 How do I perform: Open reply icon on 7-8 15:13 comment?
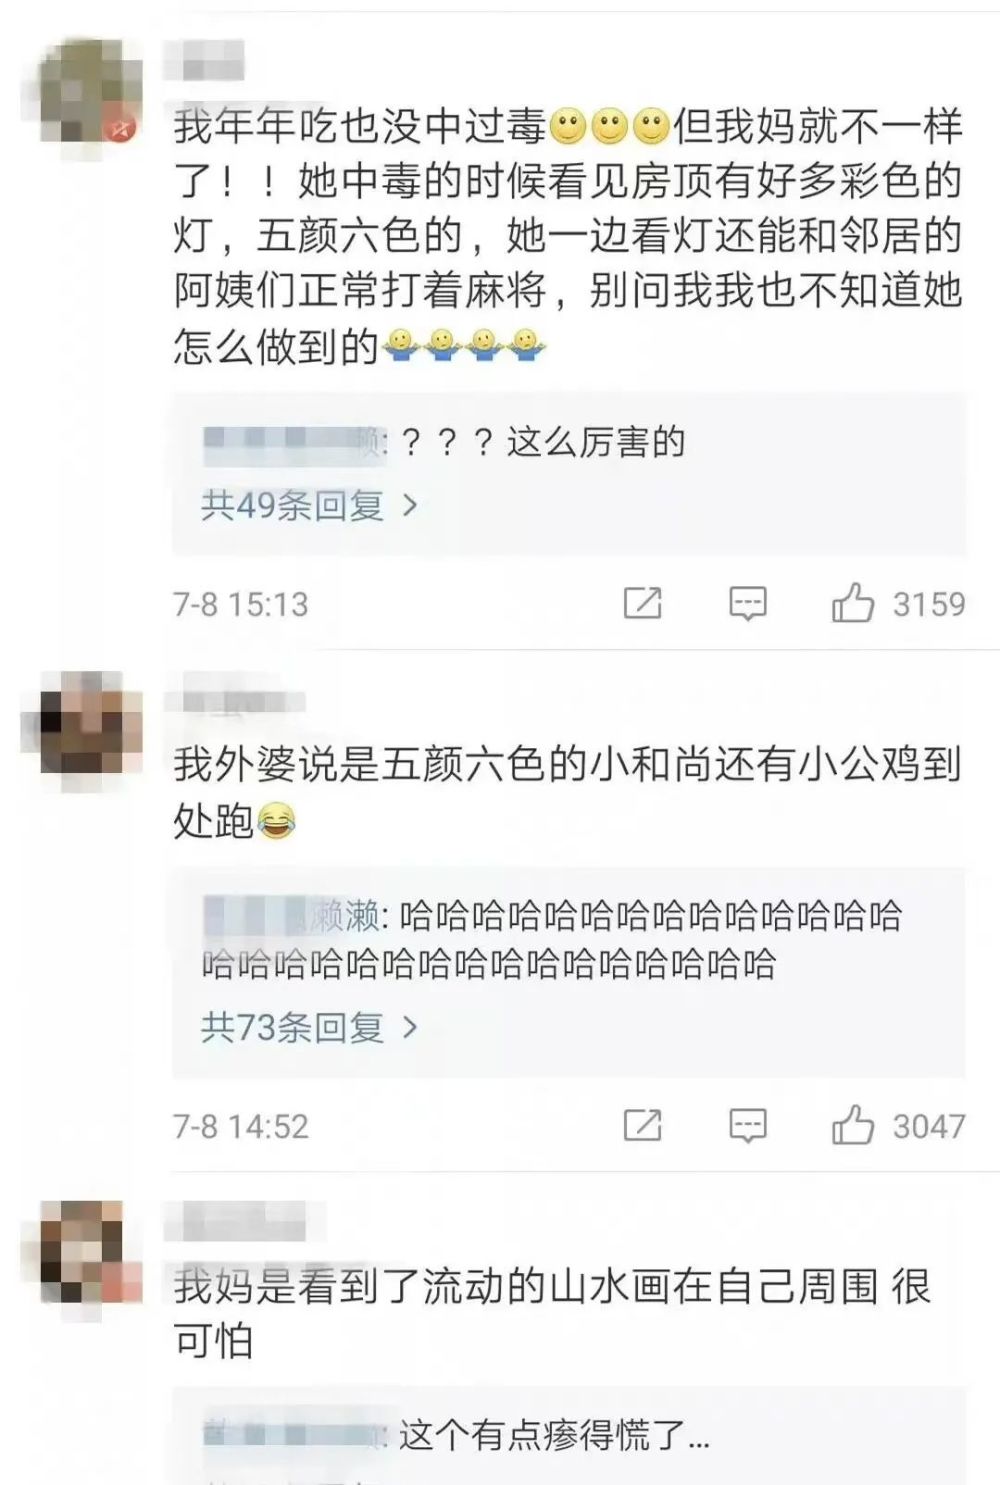pos(747,603)
